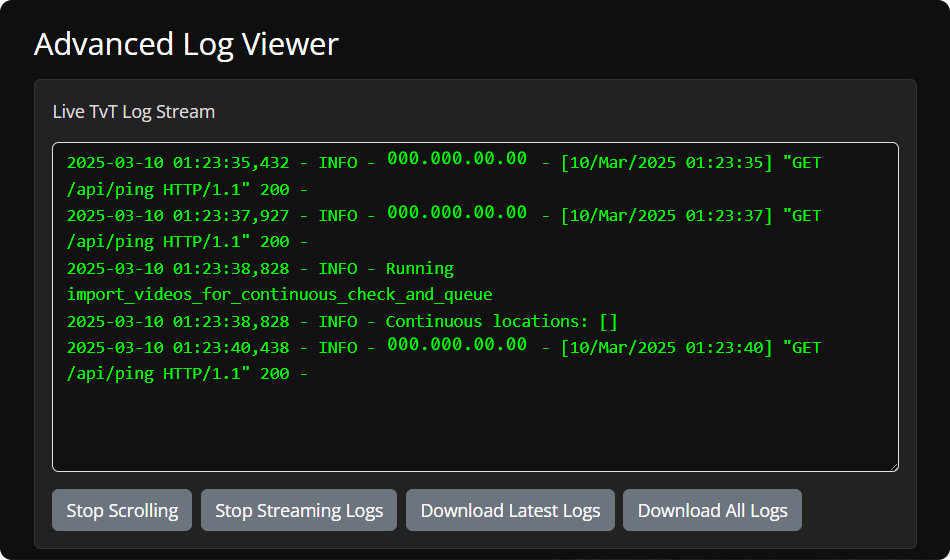This screenshot has width=950, height=560.
Task: Click the 01:23:37,927 log timestamp
Action: click(x=231, y=216)
